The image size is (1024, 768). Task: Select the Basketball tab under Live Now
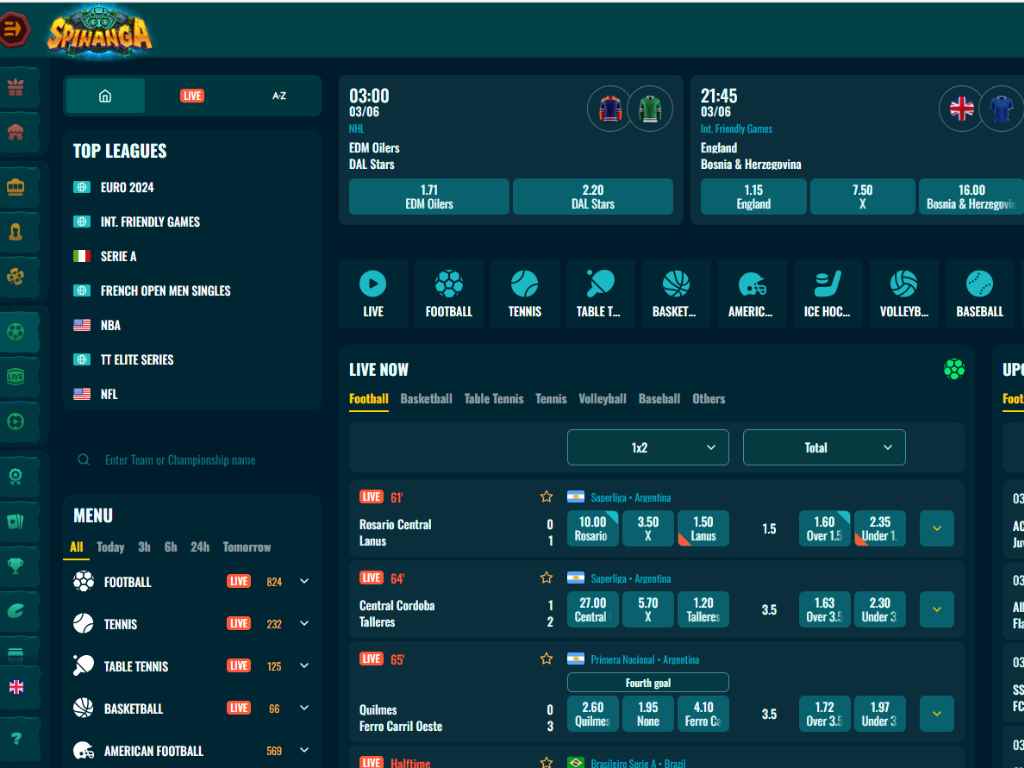426,398
